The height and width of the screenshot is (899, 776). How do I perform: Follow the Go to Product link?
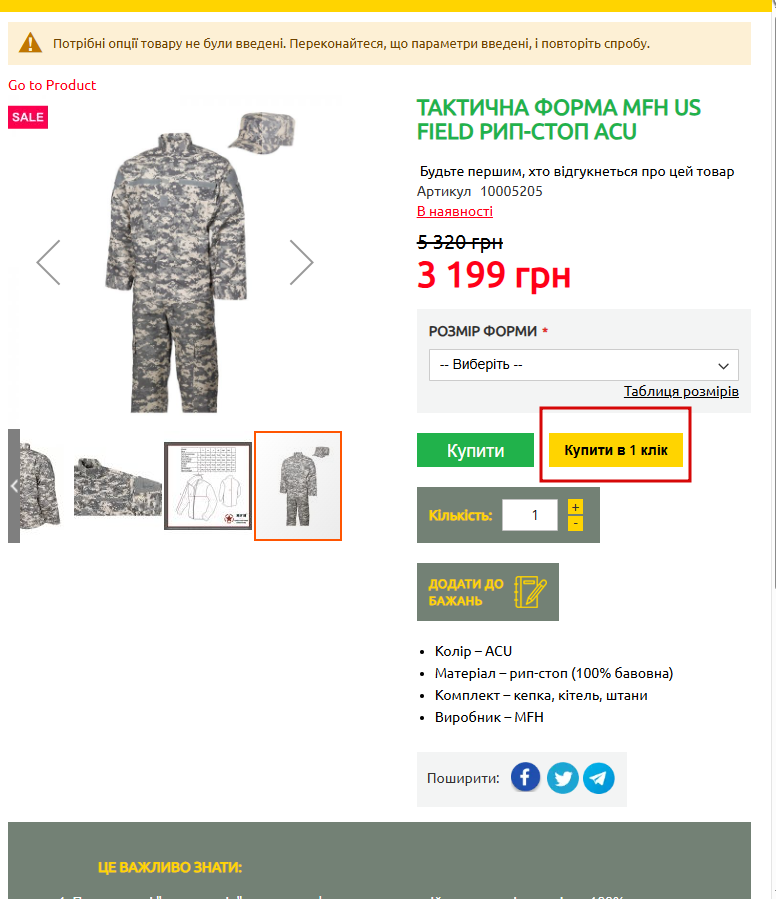coord(52,85)
